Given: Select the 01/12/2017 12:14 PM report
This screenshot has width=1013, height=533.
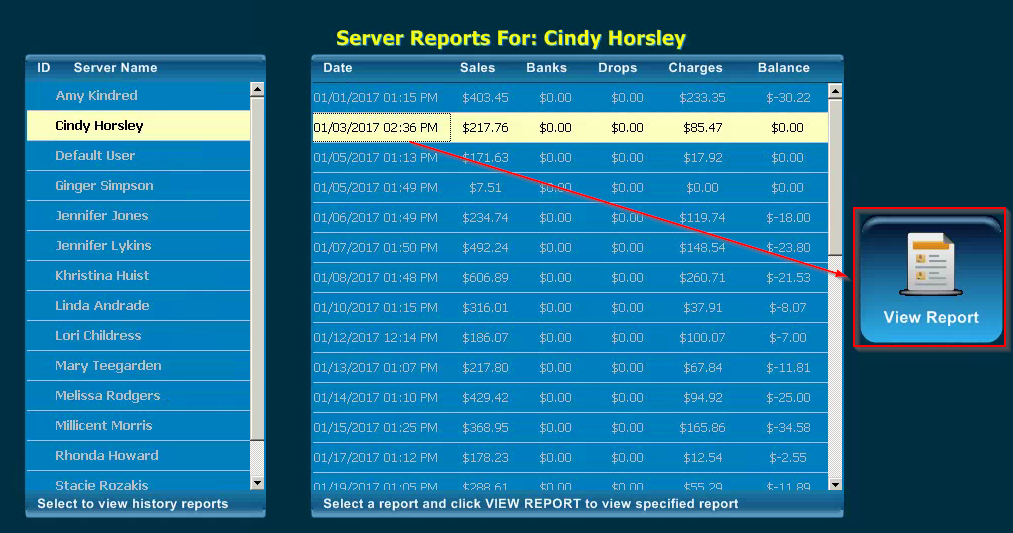Looking at the screenshot, I should click(x=570, y=338).
